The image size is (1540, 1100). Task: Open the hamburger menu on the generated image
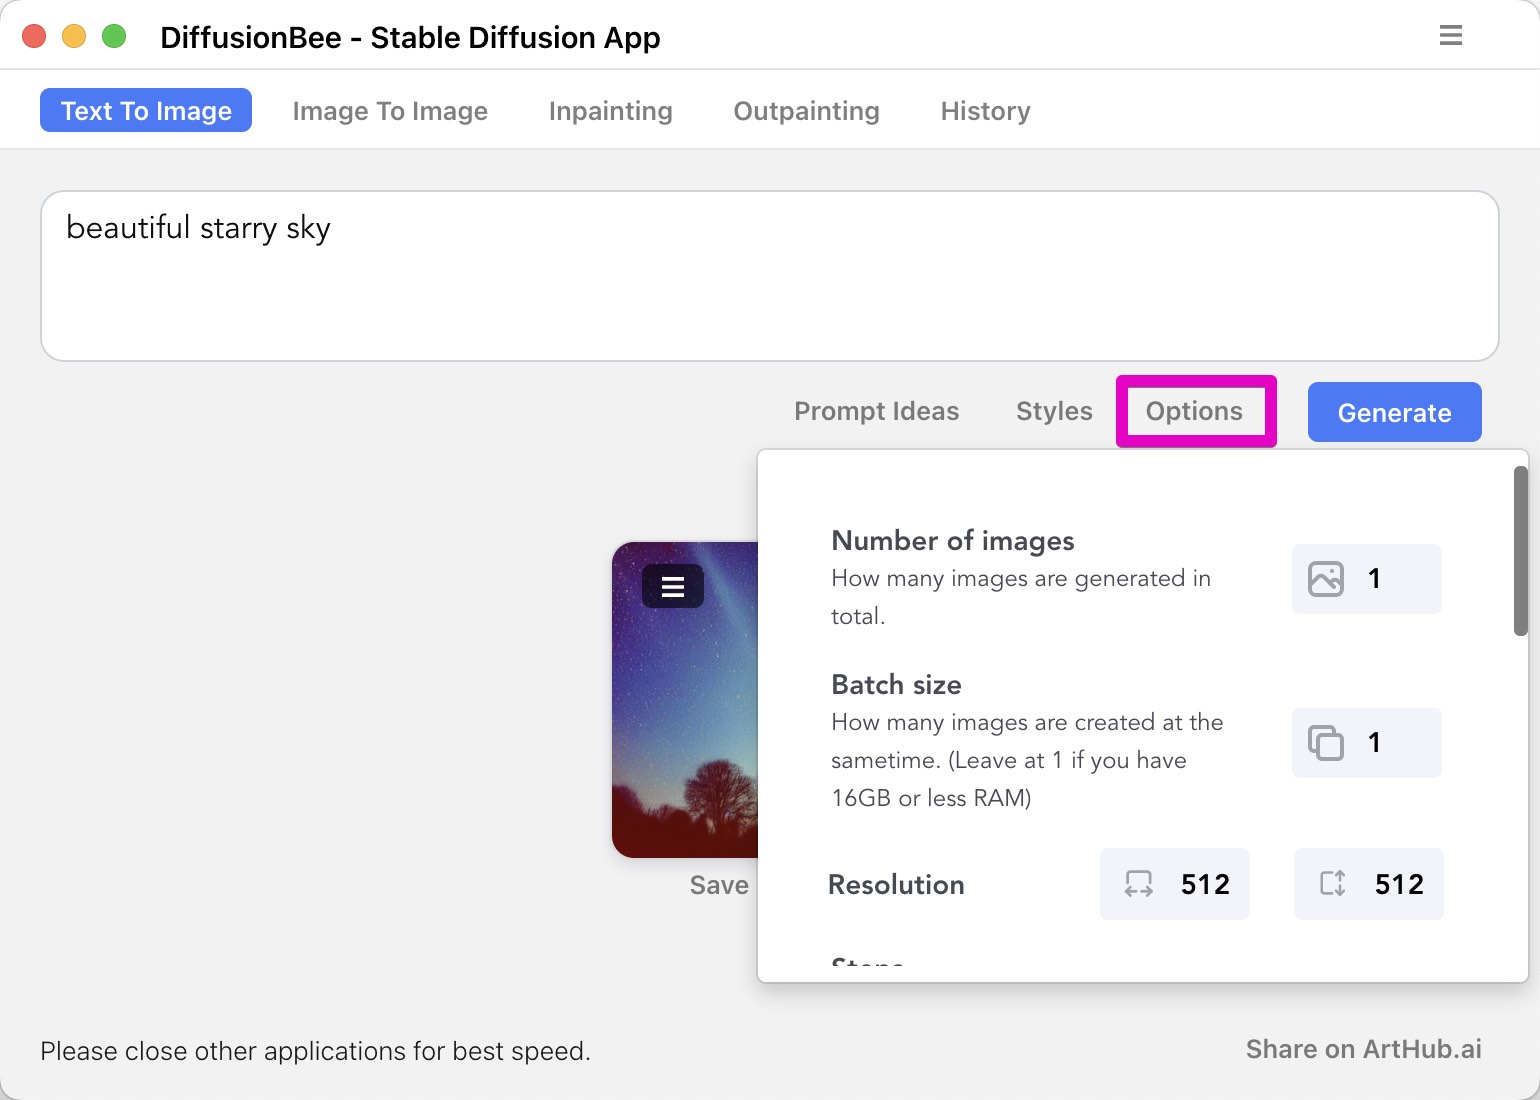[672, 586]
